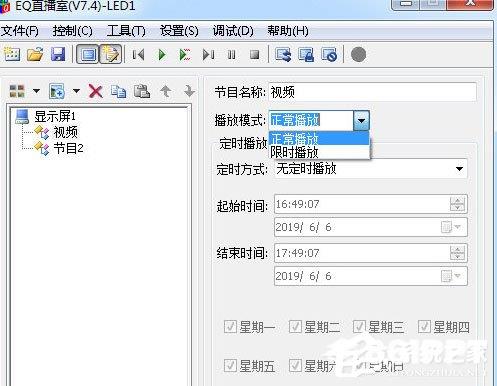
Task: Toggle the 星期五 checkbox
Action: tap(230, 366)
